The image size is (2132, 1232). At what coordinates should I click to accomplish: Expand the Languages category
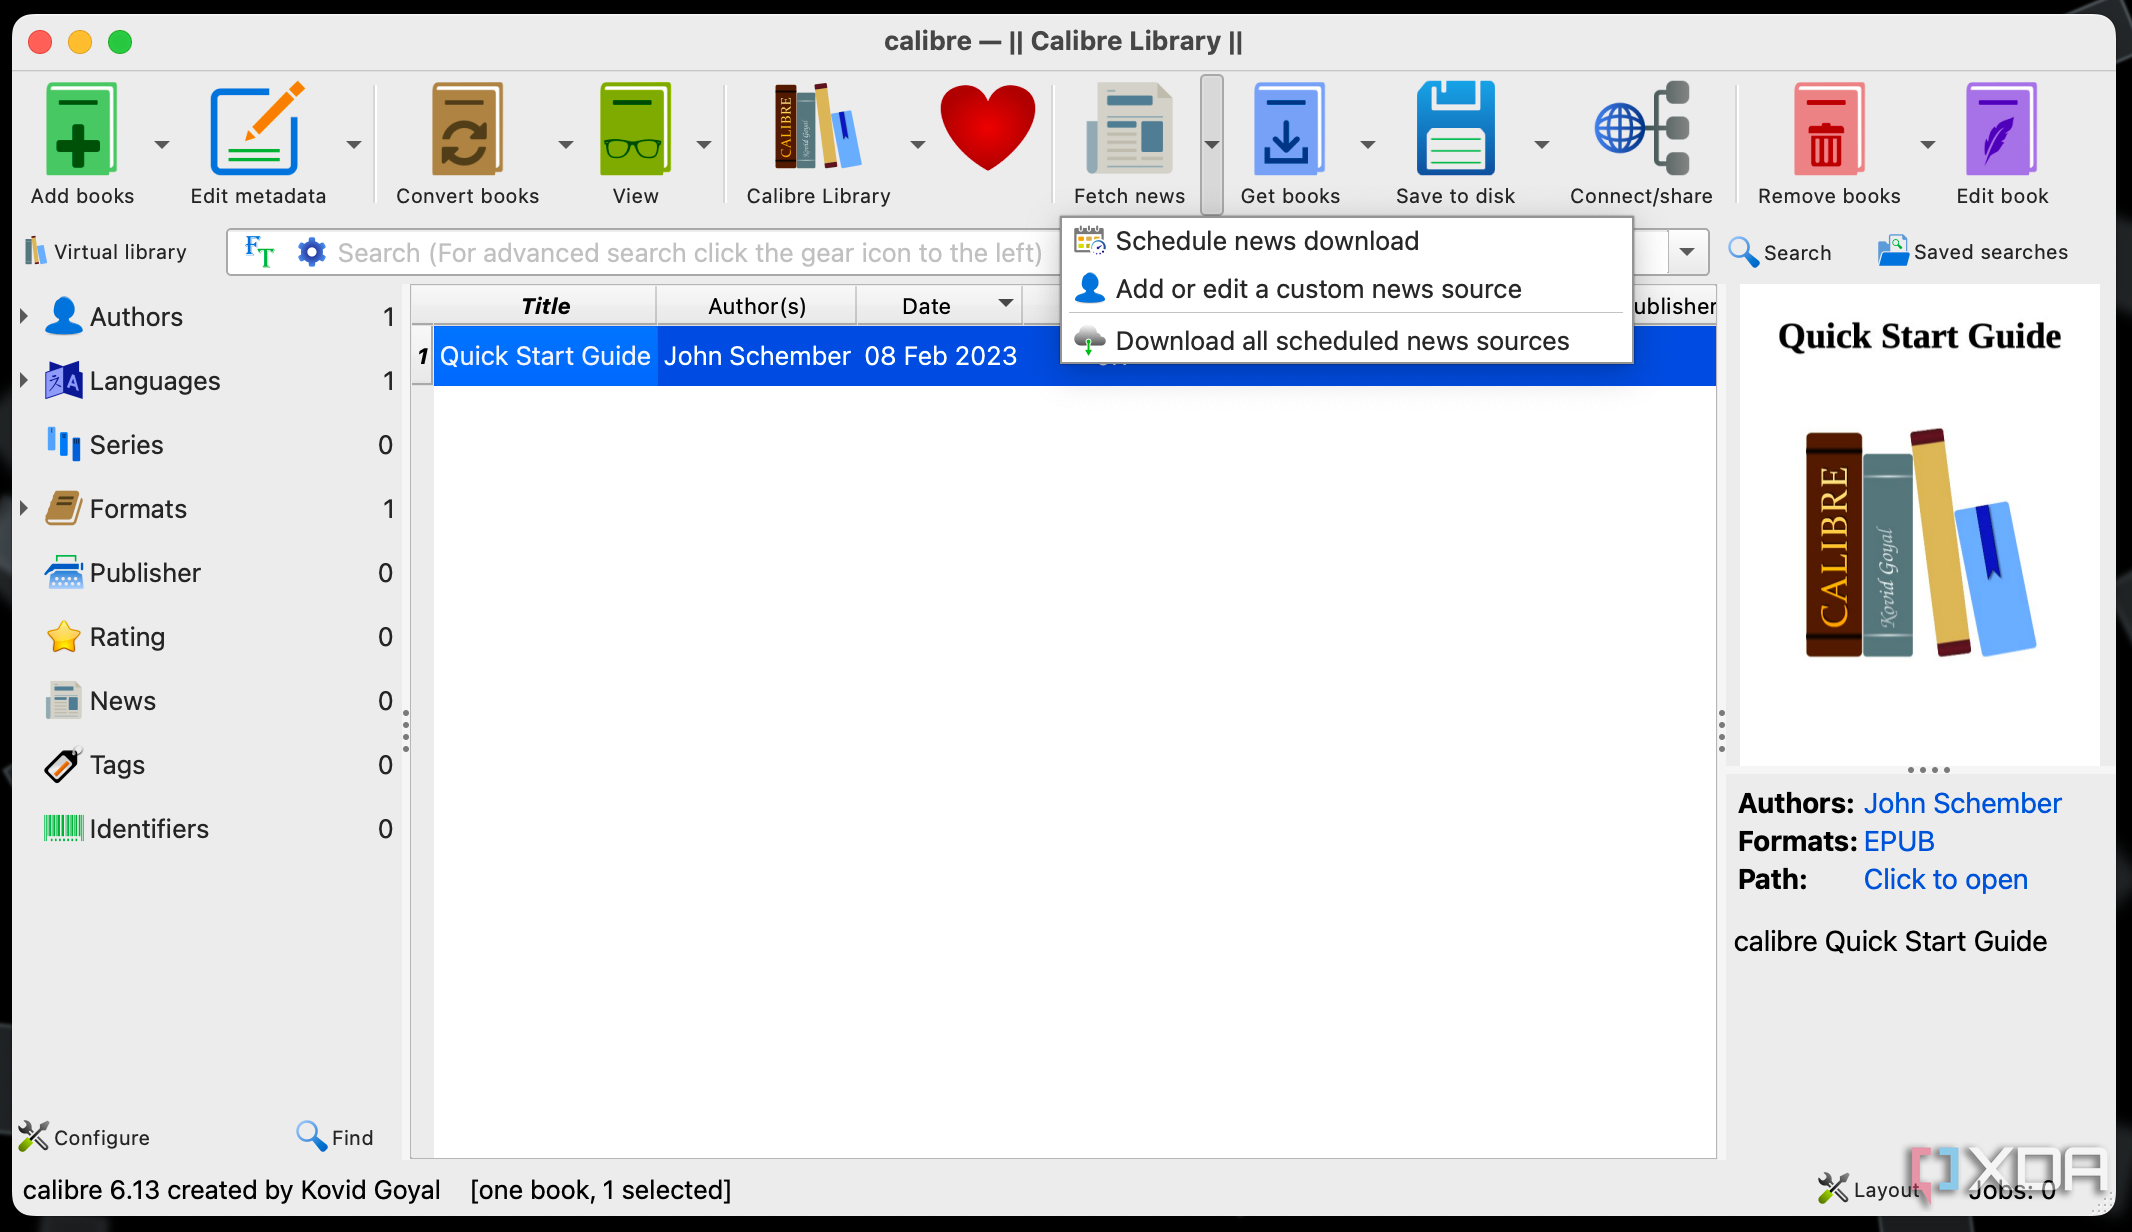(x=23, y=380)
